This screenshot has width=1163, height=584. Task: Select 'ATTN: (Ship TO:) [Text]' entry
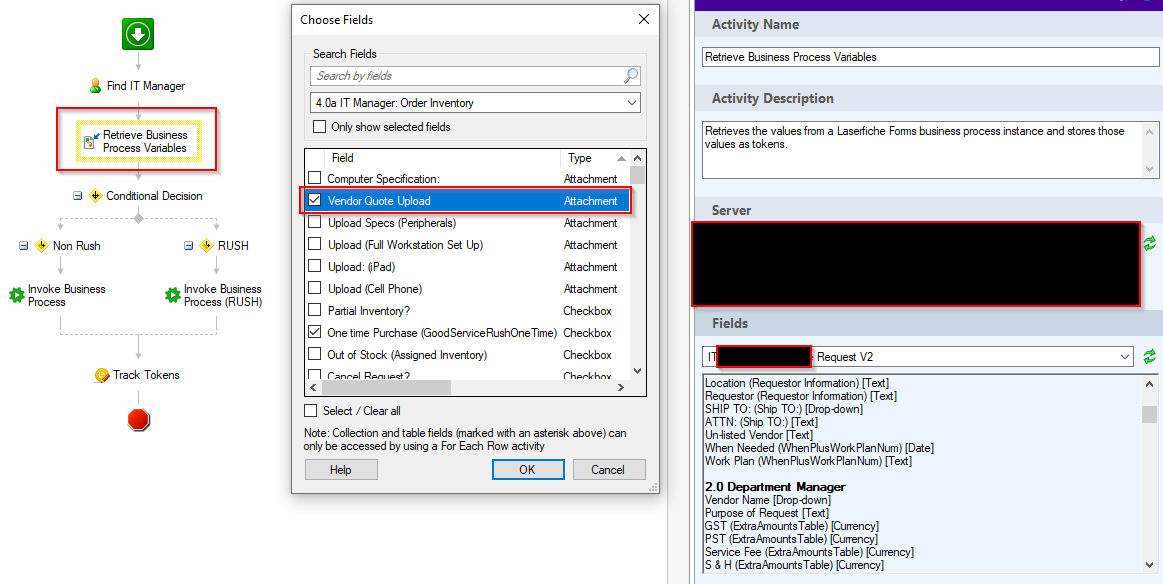tap(761, 422)
